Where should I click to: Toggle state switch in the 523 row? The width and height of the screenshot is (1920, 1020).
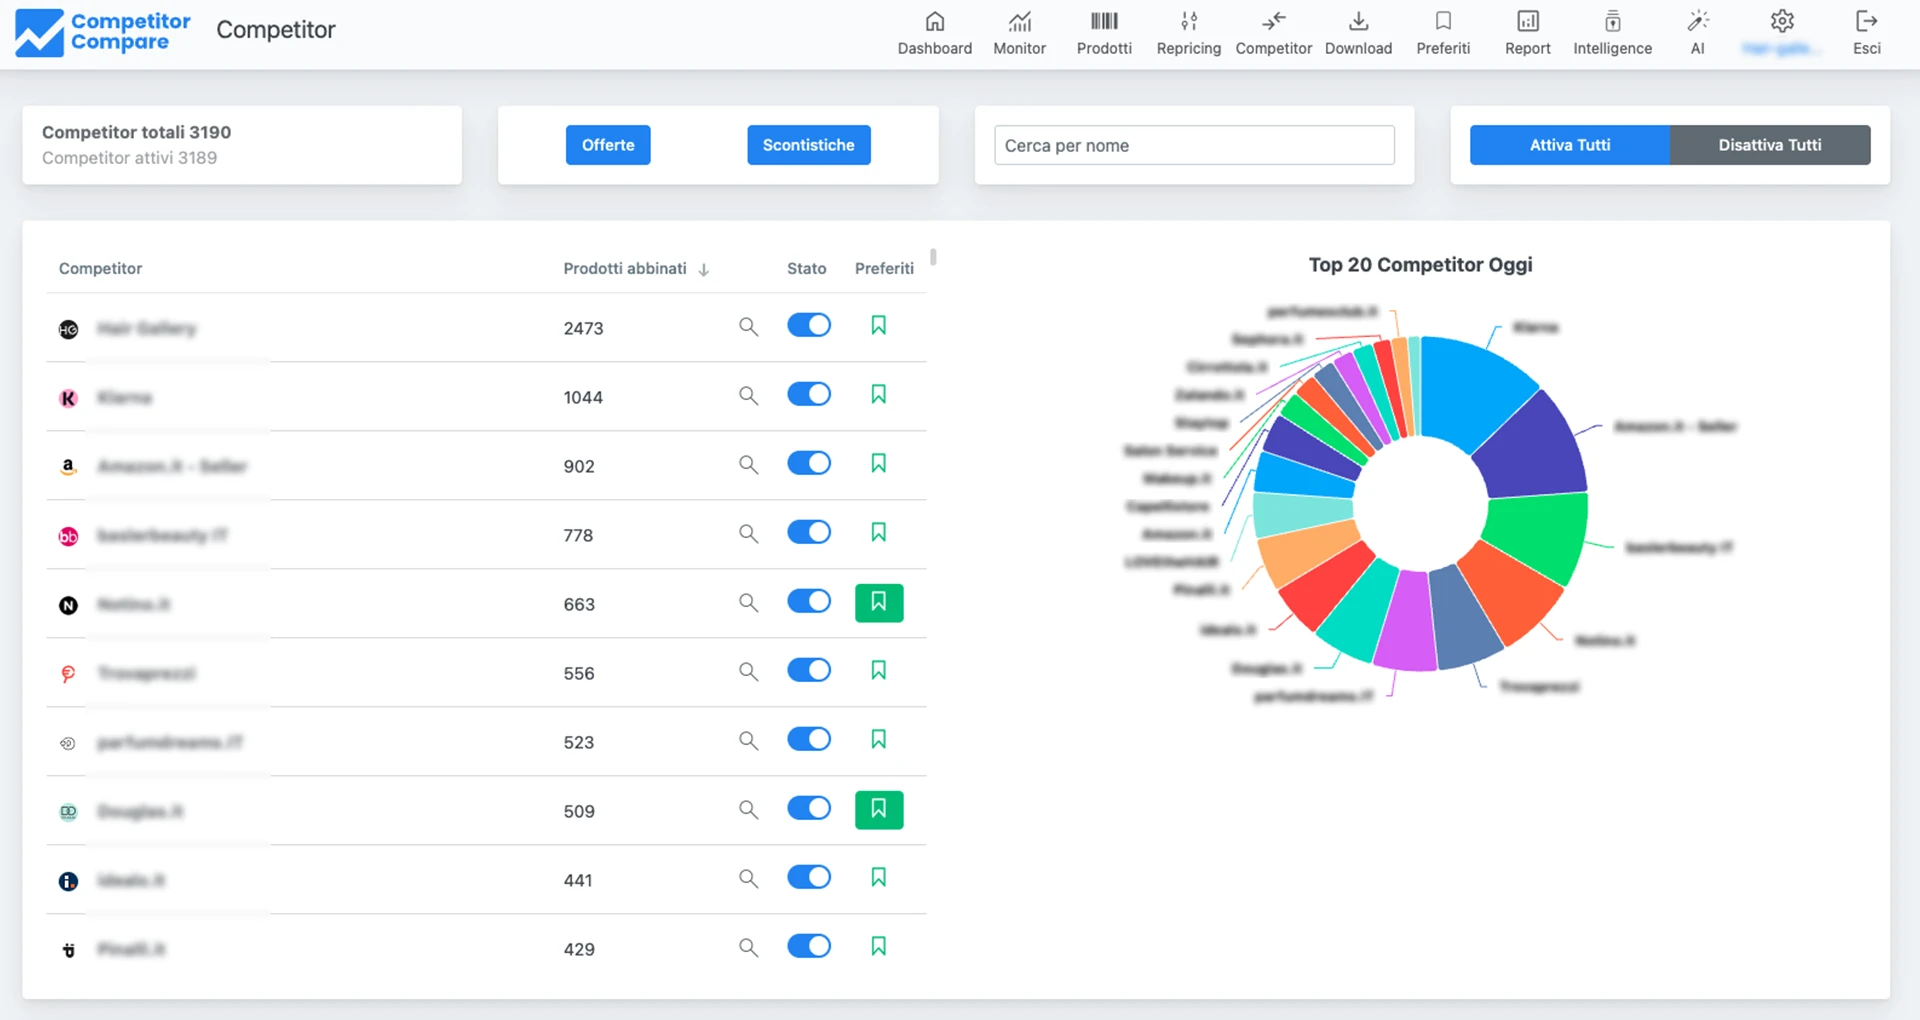pos(809,740)
